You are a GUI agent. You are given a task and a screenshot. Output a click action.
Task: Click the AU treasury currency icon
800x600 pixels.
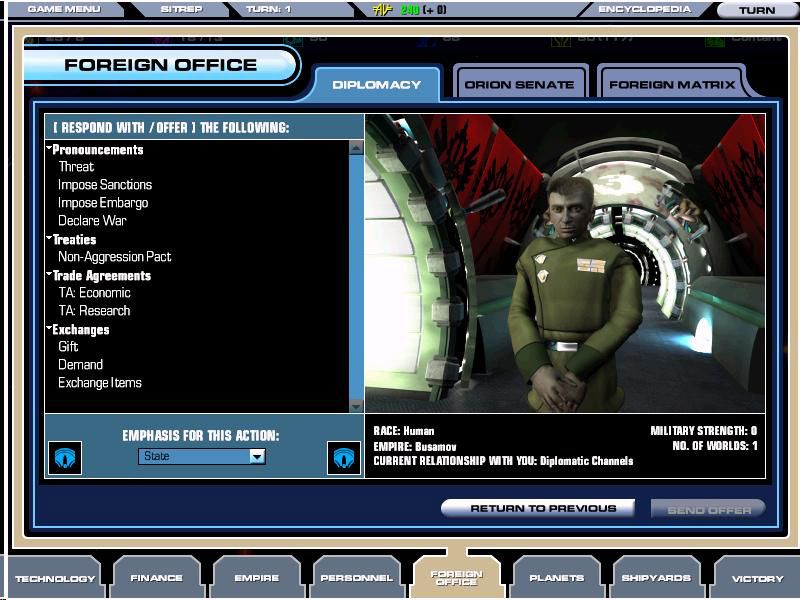(381, 10)
